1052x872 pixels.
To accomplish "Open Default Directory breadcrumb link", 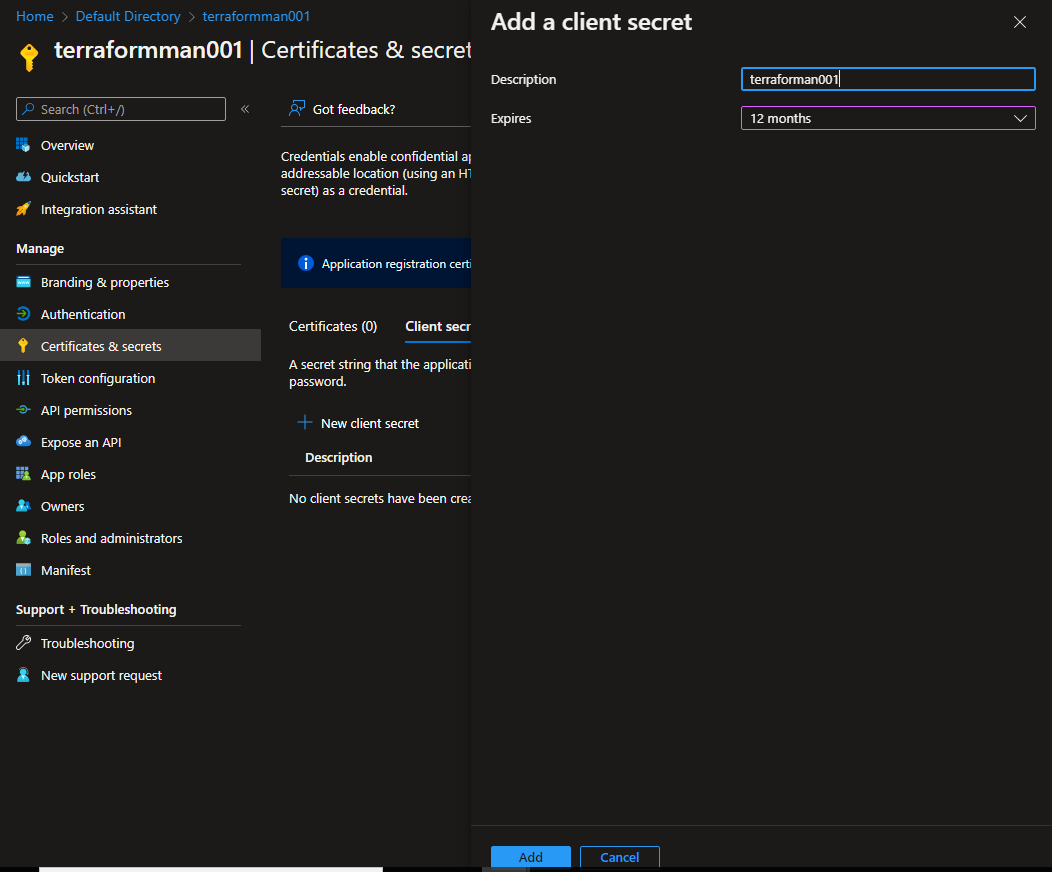I will coord(128,16).
